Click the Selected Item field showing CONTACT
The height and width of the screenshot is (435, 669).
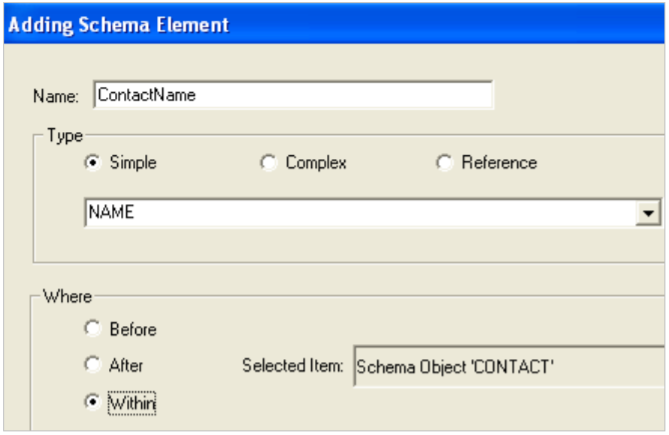click(x=508, y=365)
